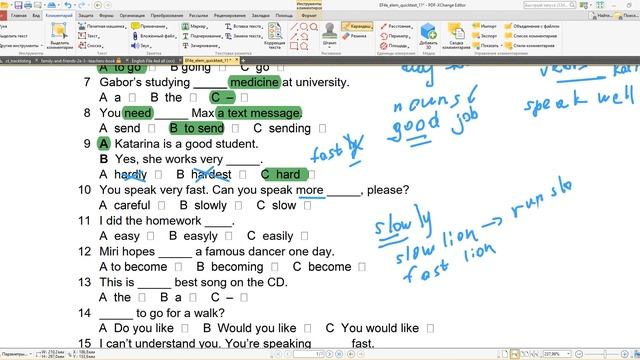
Task: Expand the Show comments dropdown
Action: pyautogui.click(x=502, y=45)
